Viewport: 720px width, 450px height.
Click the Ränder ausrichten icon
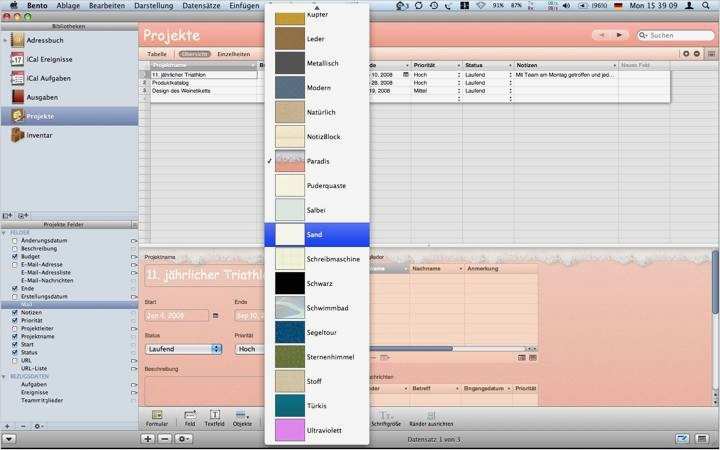pyautogui.click(x=431, y=419)
